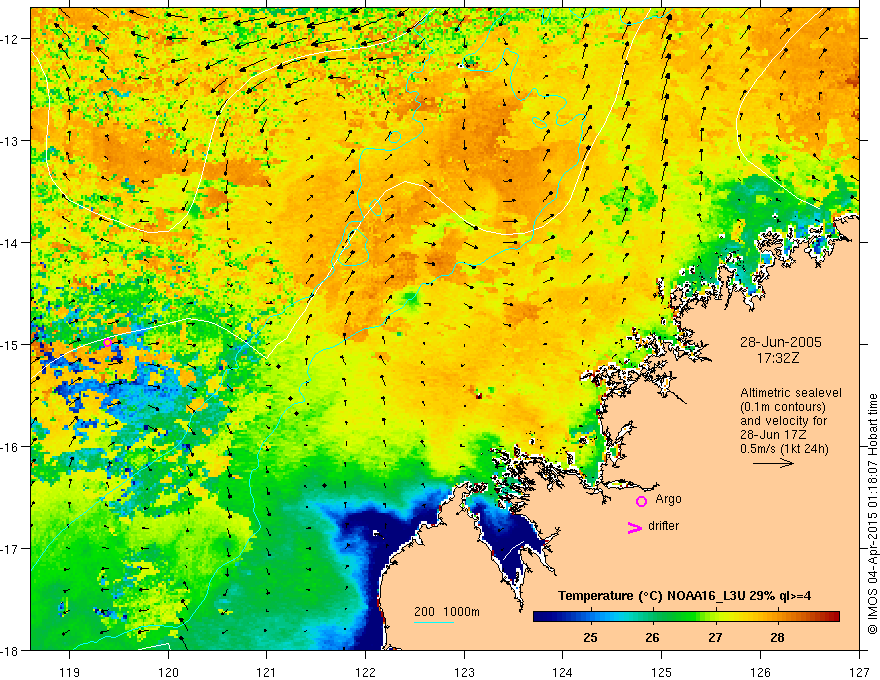Click the 'Altimetric sealevel' caption line
This screenshot has height=680, width=880.
click(x=791, y=393)
